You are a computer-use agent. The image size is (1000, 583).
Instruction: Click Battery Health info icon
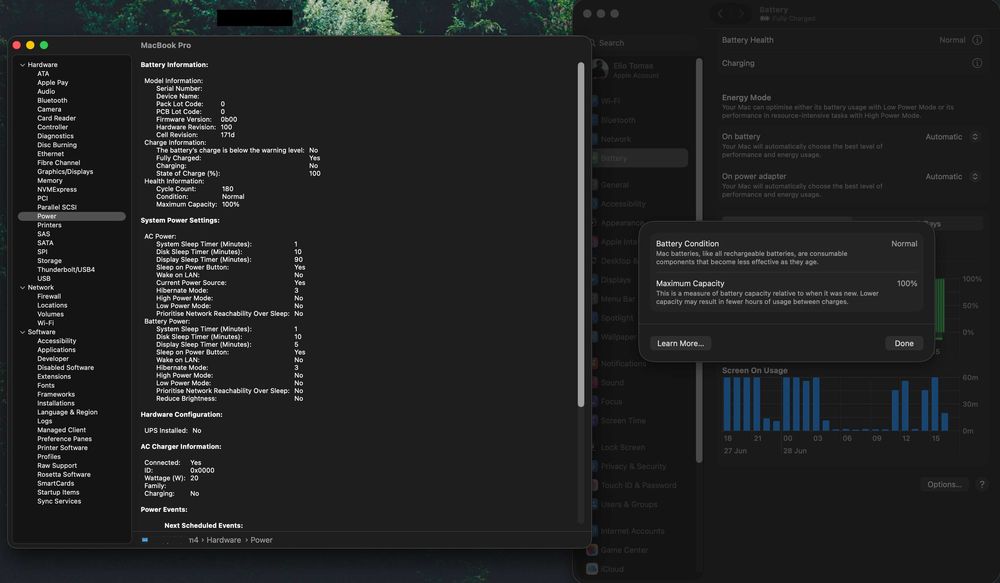tap(977, 40)
